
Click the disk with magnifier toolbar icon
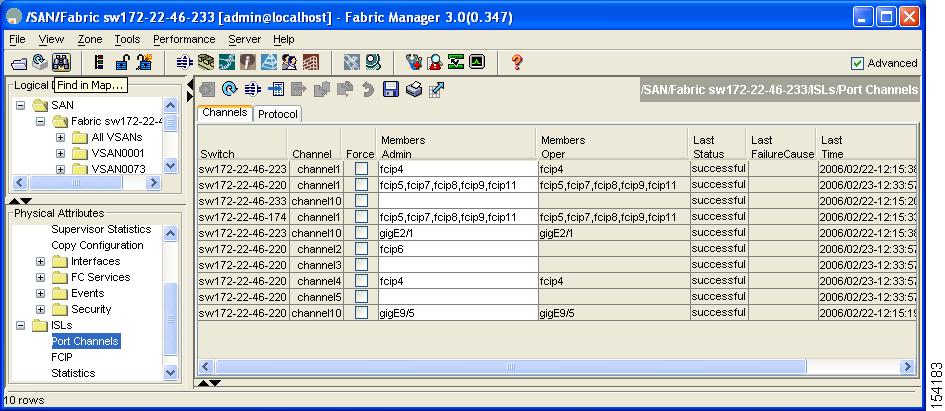click(x=373, y=62)
